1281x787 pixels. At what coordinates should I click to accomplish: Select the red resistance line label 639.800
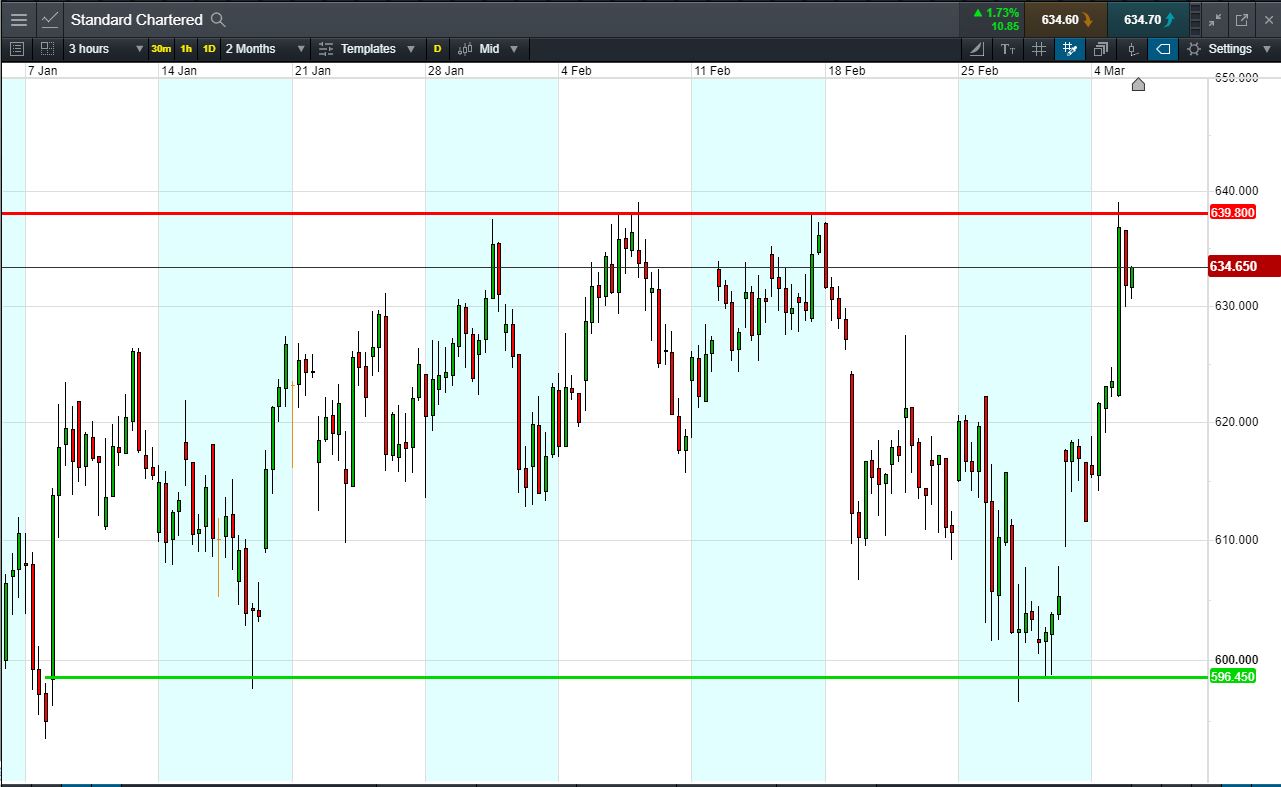click(x=1232, y=213)
